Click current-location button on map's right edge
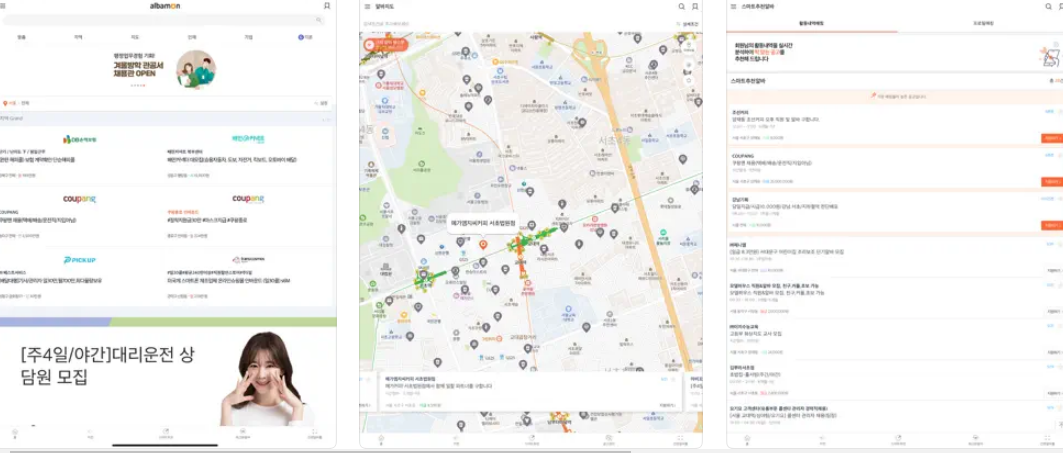 click(x=689, y=64)
